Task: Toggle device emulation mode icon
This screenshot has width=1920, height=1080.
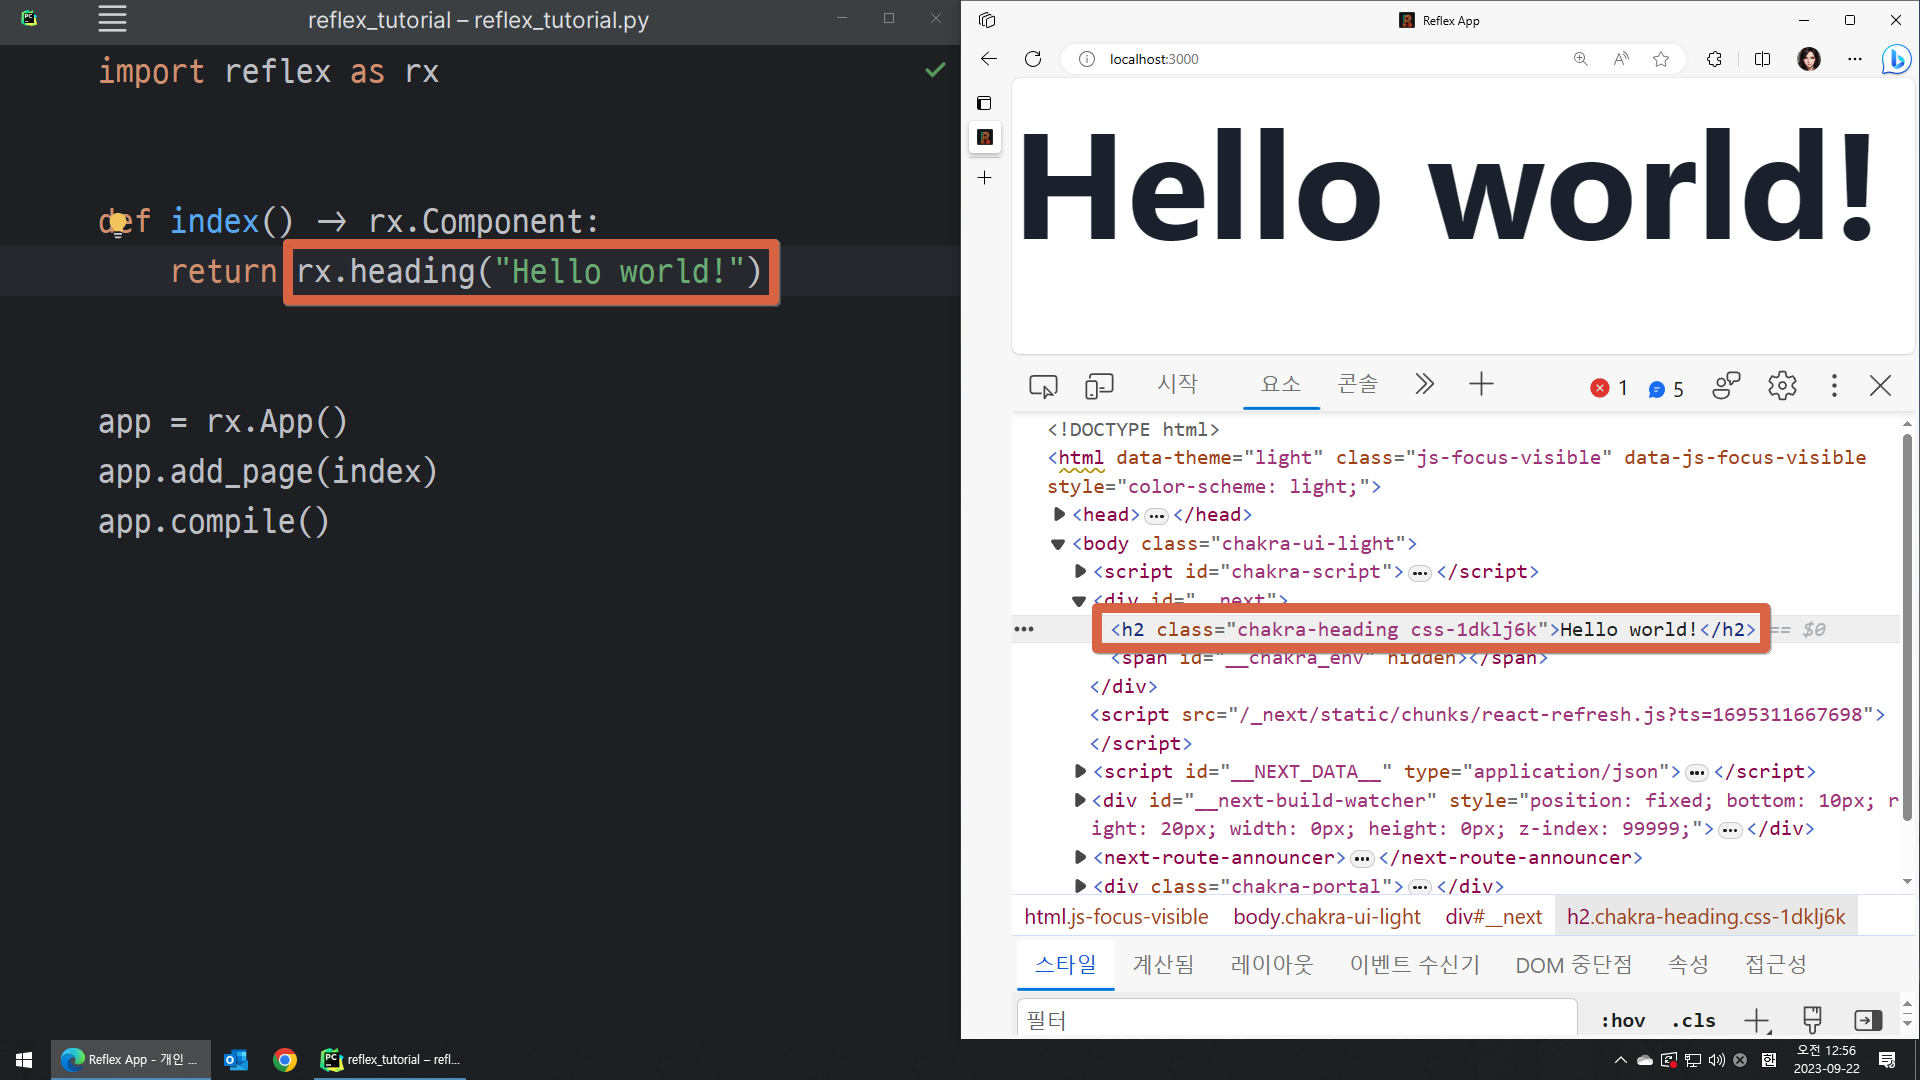Action: pyautogui.click(x=1099, y=385)
